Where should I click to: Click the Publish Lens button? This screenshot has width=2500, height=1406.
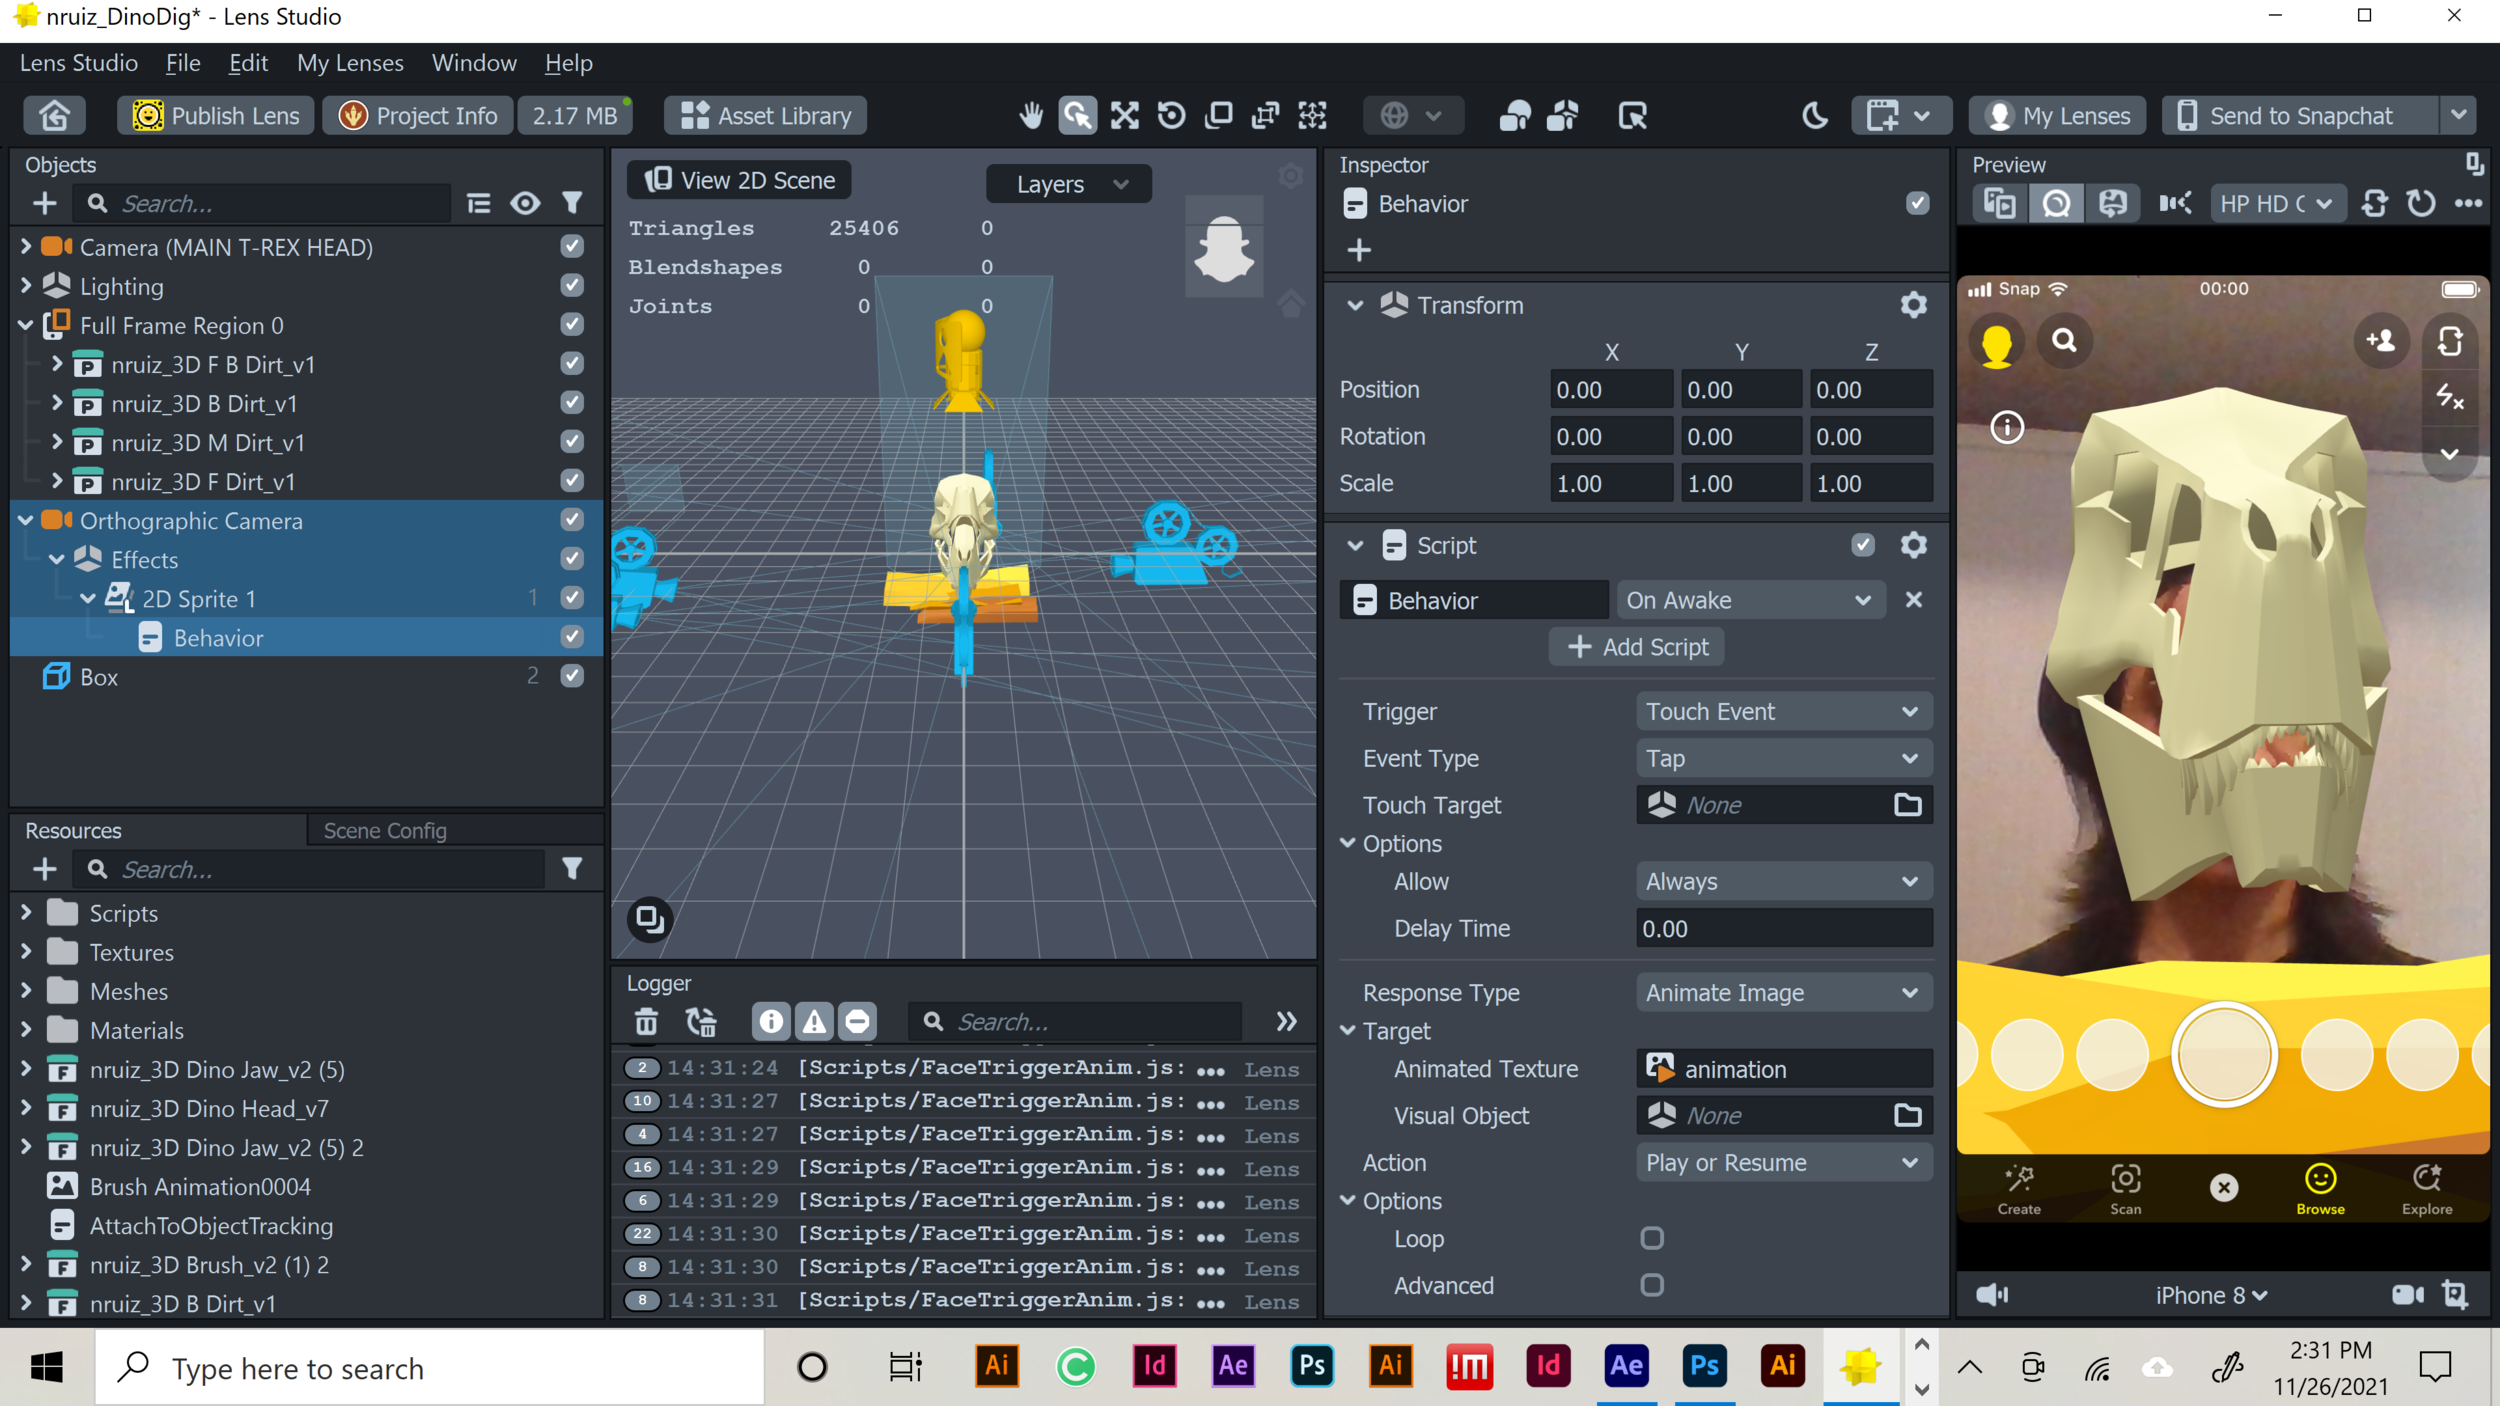click(216, 116)
